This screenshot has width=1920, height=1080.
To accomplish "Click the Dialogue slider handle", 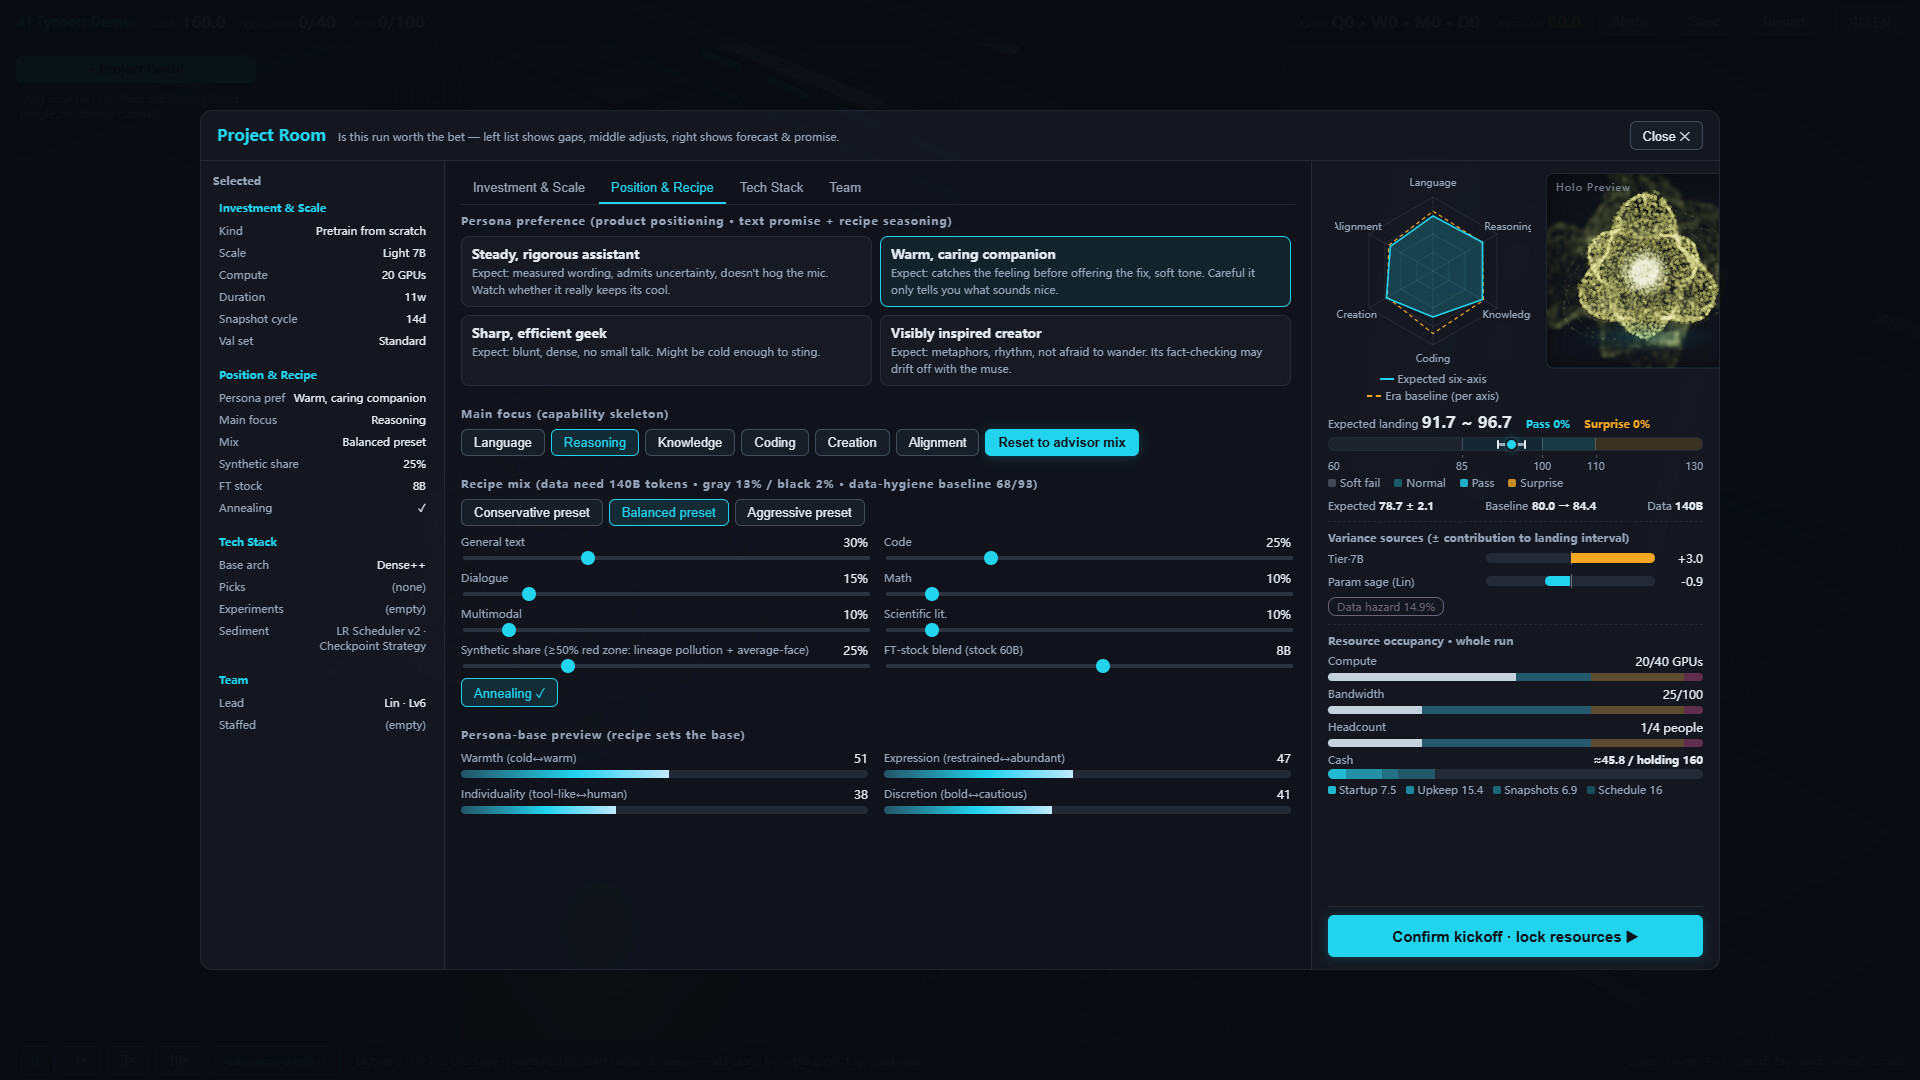I will pos(529,594).
